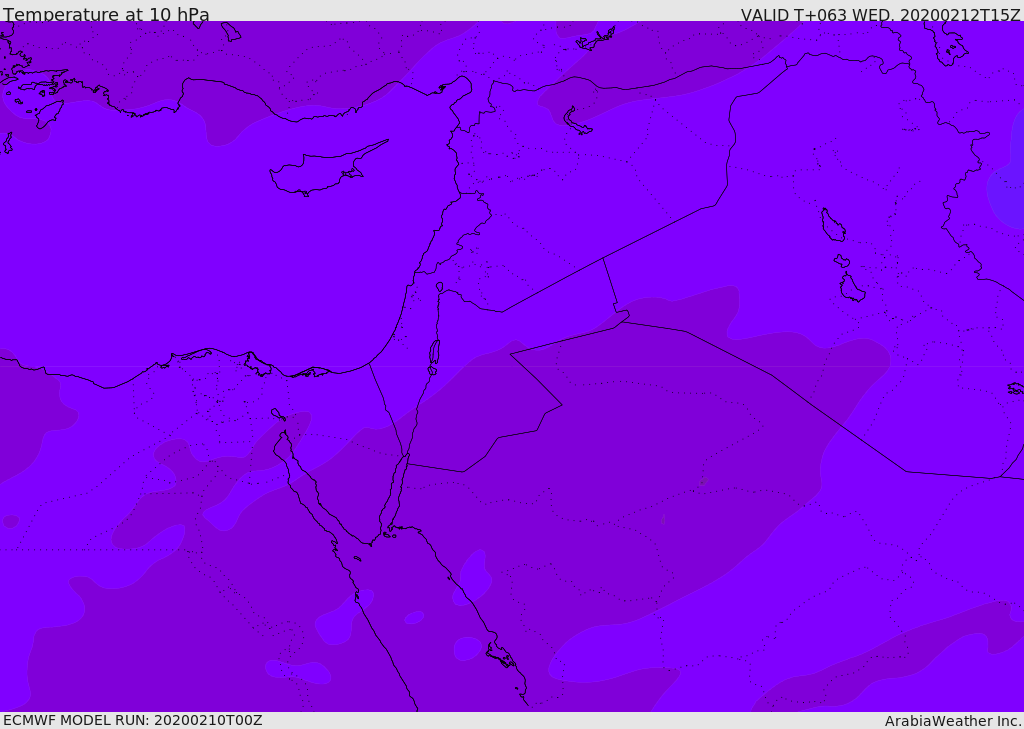Image resolution: width=1024 pixels, height=729 pixels.
Task: Click the 'VALID T+063 WED. 20200212T15Z' label
Action: [880, 15]
